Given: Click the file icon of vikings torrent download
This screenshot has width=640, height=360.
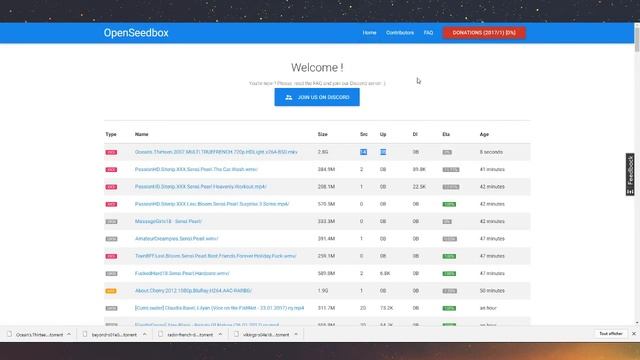Looking at the screenshot, I should [236, 334].
